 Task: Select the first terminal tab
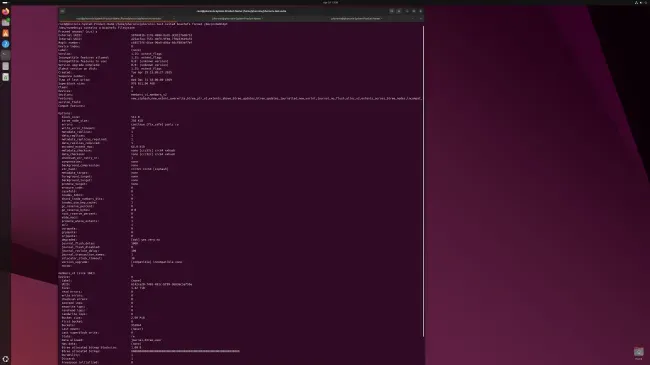118,19
